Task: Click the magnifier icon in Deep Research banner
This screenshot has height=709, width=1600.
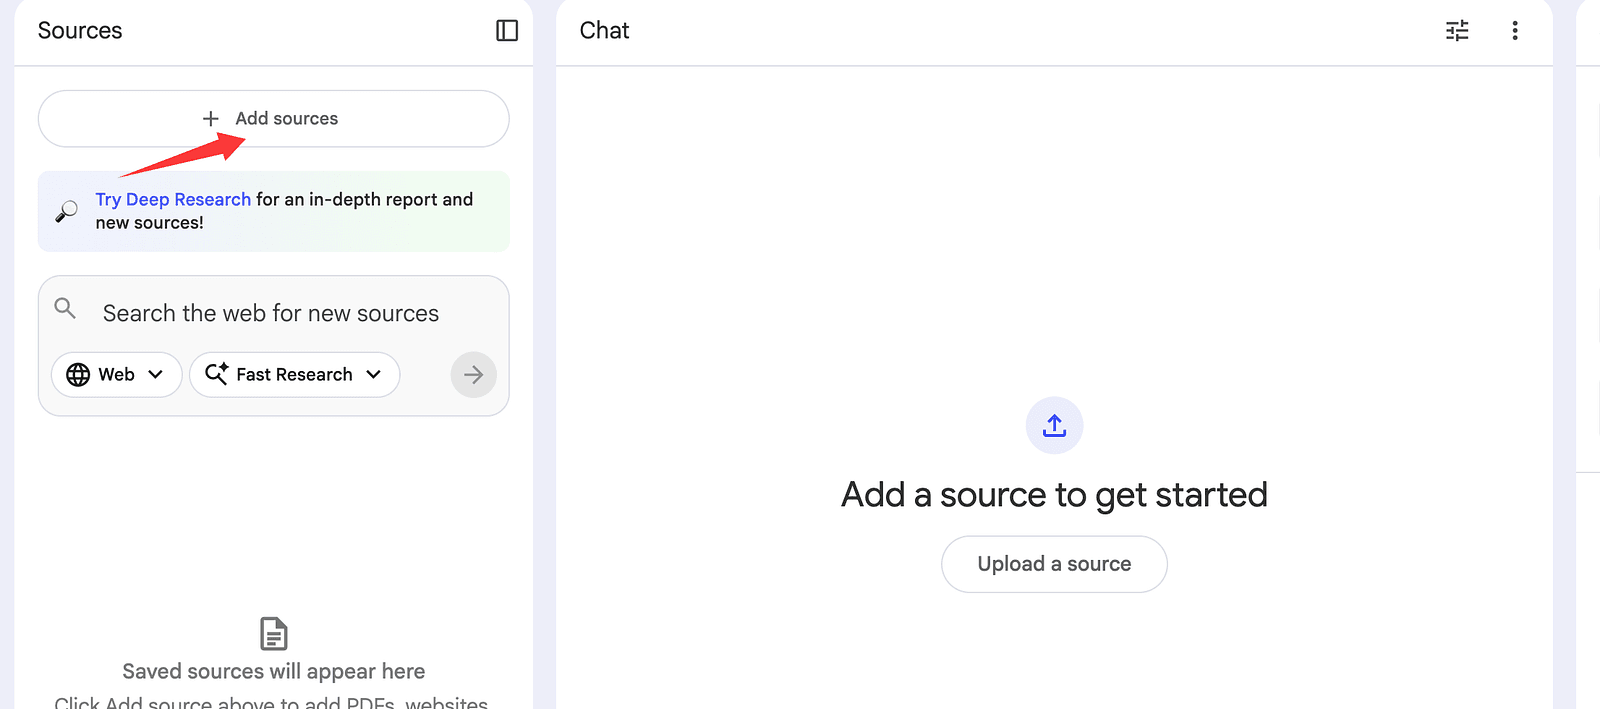Action: click(x=66, y=211)
